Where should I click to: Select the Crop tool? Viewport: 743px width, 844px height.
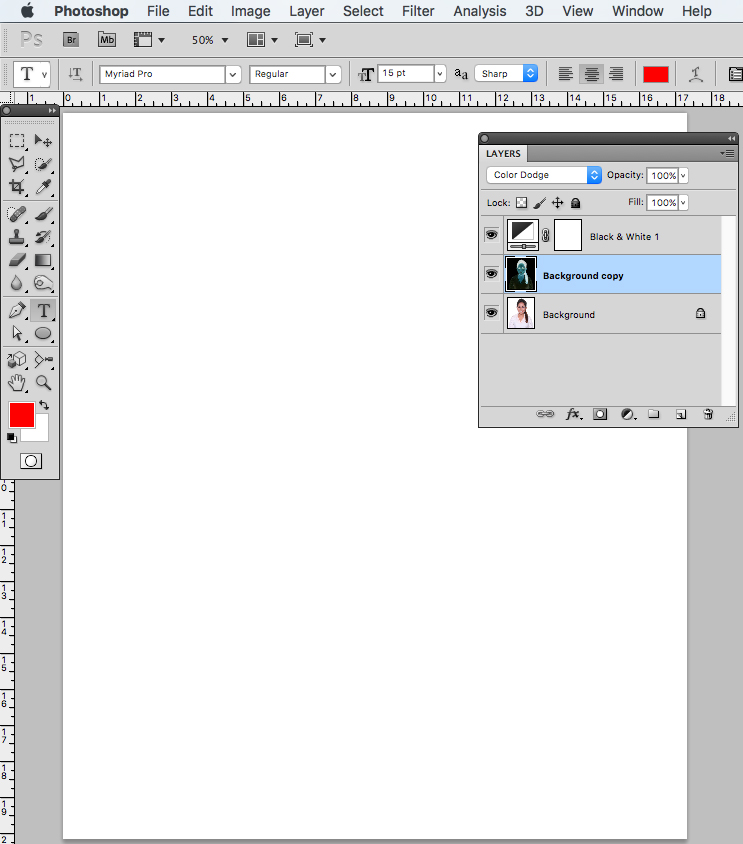pyautogui.click(x=17, y=187)
